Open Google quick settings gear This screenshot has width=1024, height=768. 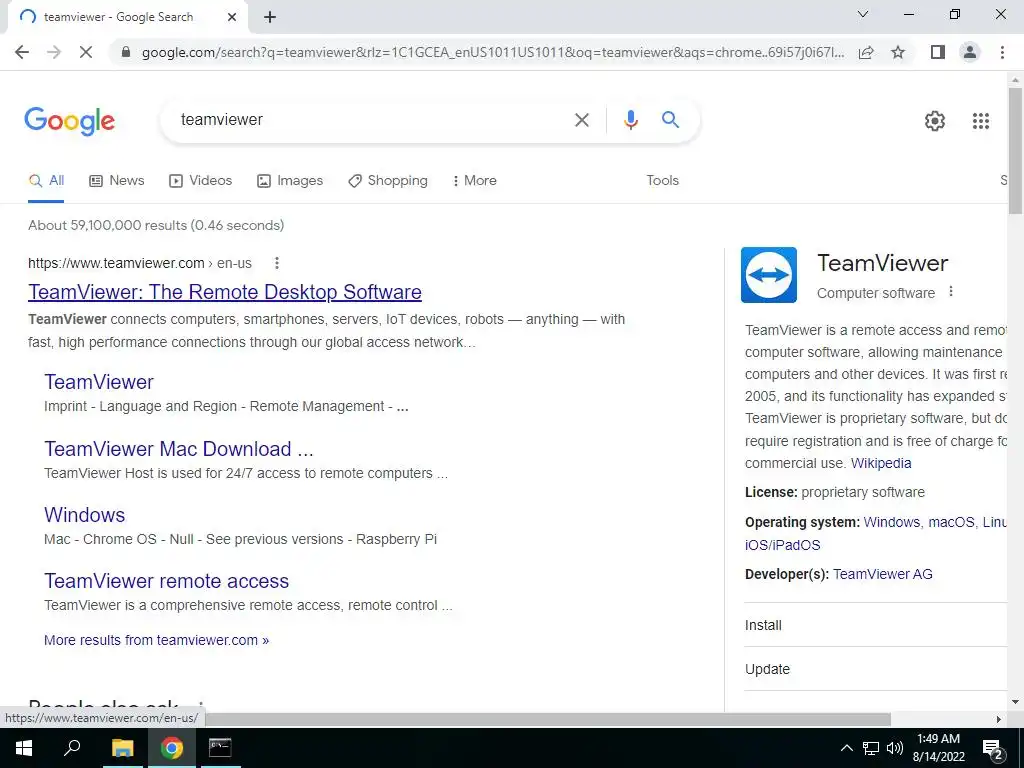point(935,121)
